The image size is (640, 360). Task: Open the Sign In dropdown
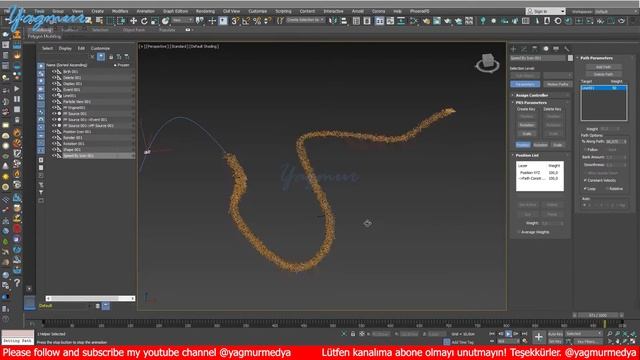[x=546, y=11]
